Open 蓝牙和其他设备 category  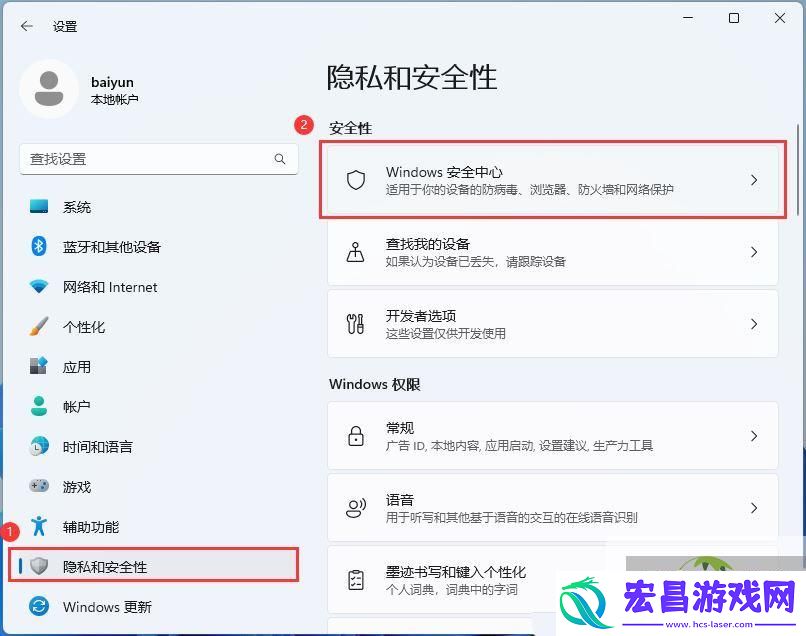pos(158,247)
